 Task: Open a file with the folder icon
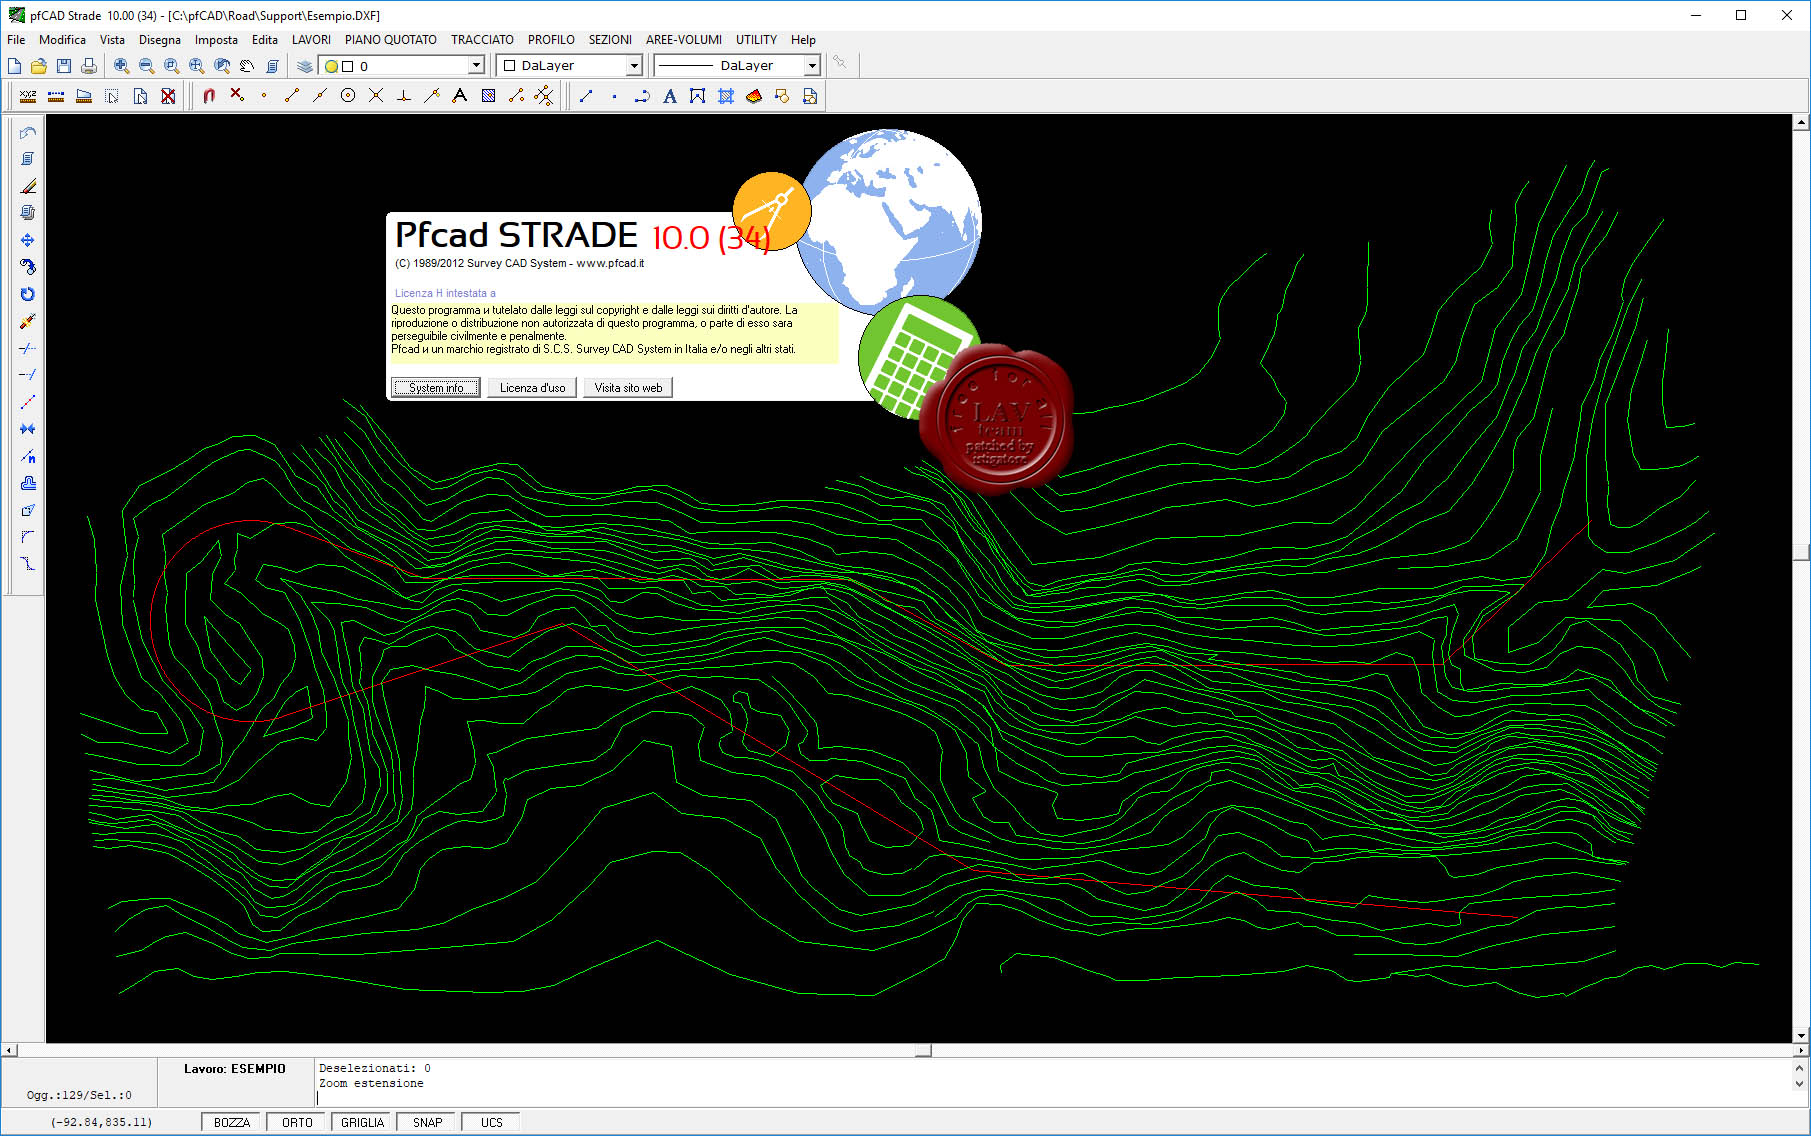point(39,66)
